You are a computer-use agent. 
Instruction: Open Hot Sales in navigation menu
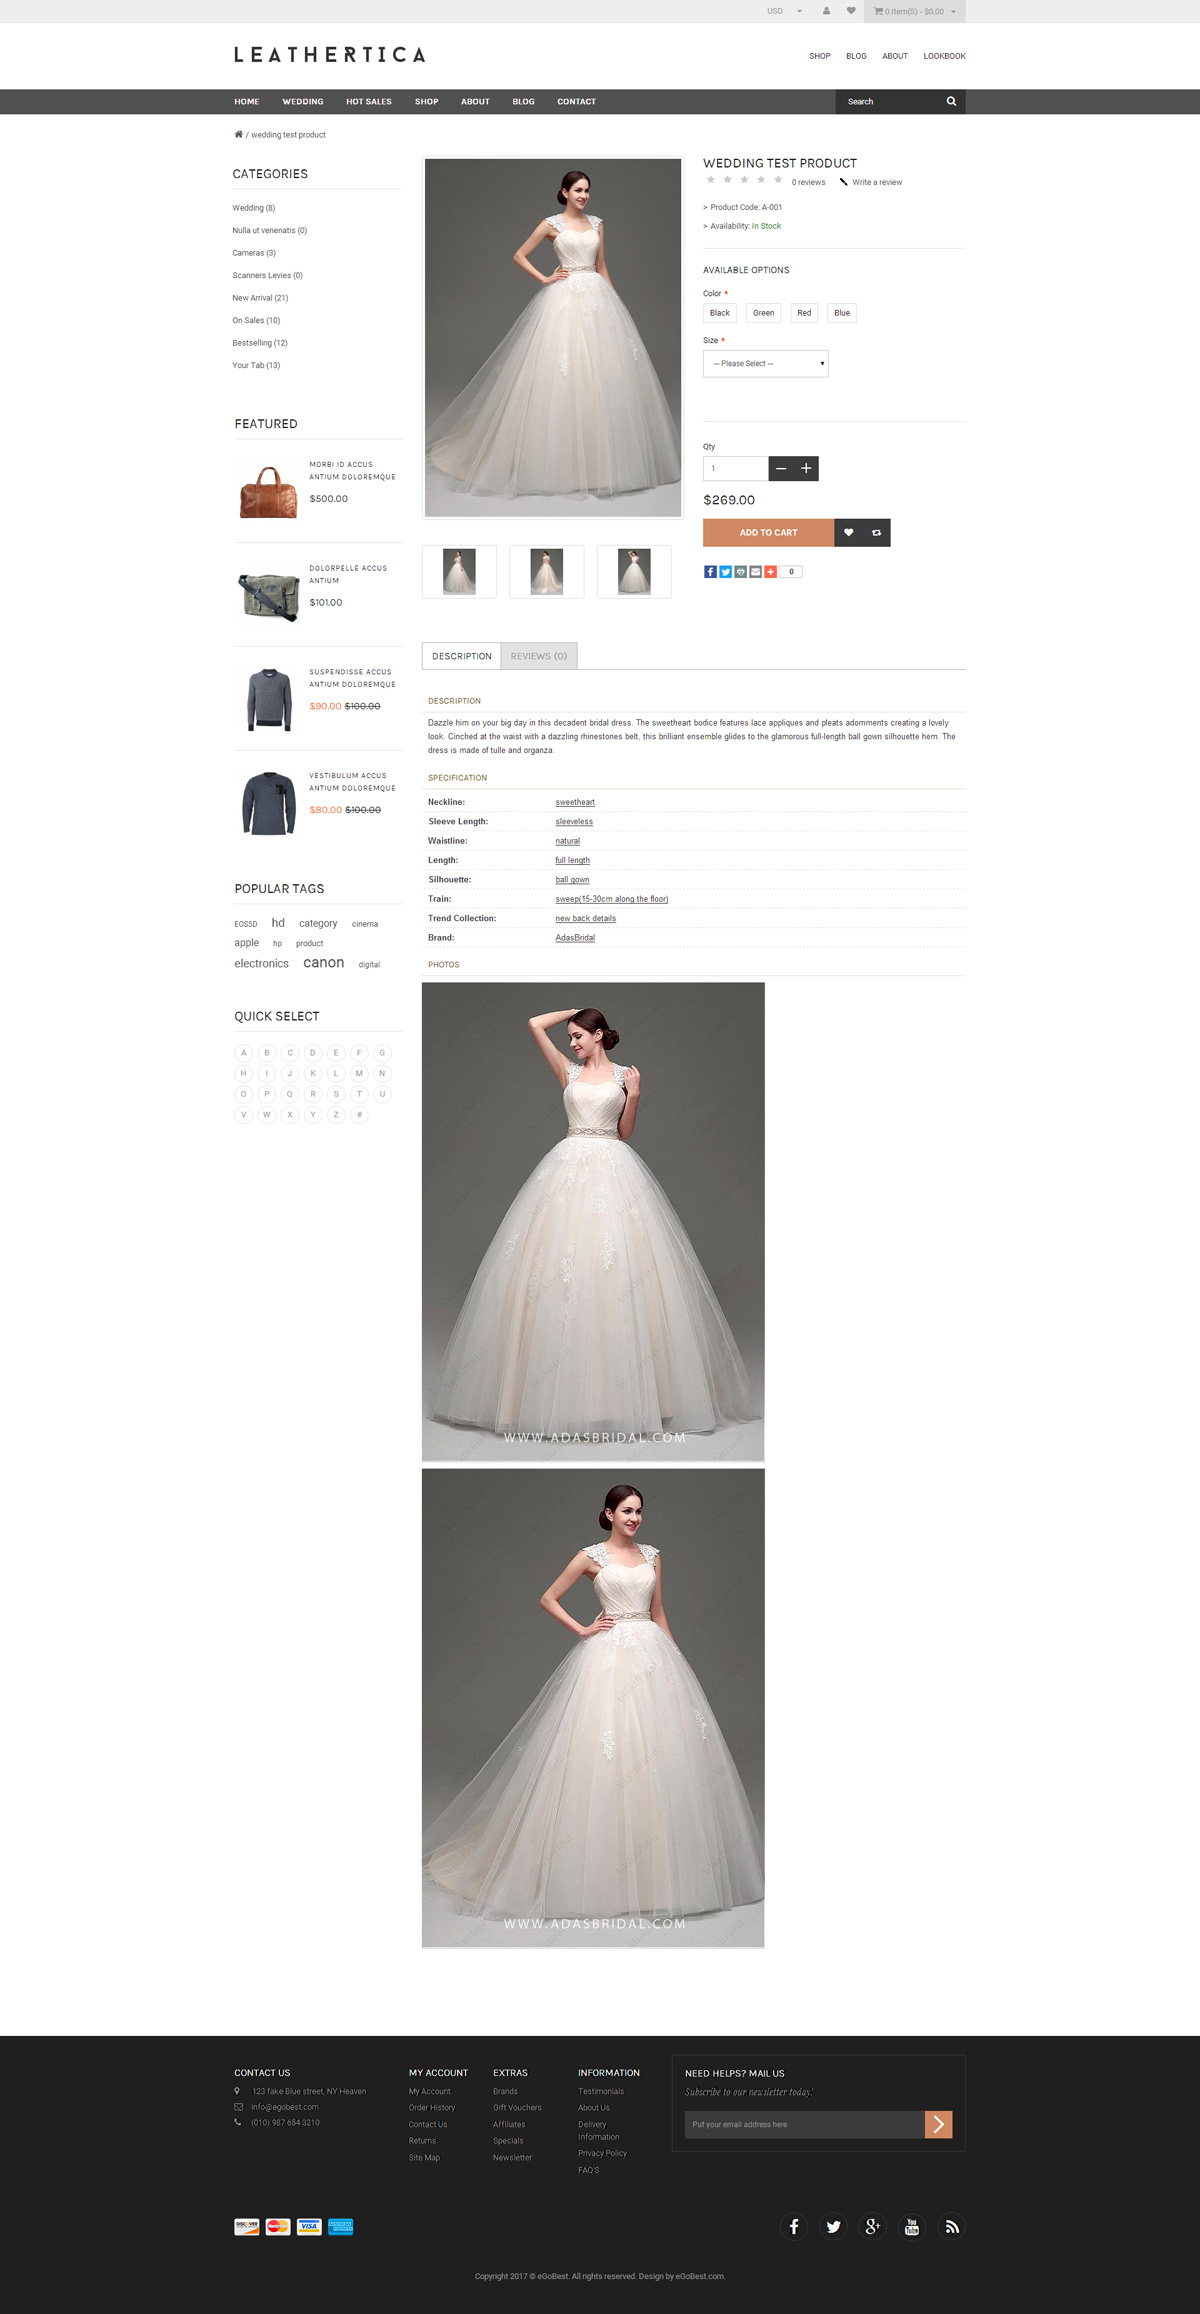point(369,102)
